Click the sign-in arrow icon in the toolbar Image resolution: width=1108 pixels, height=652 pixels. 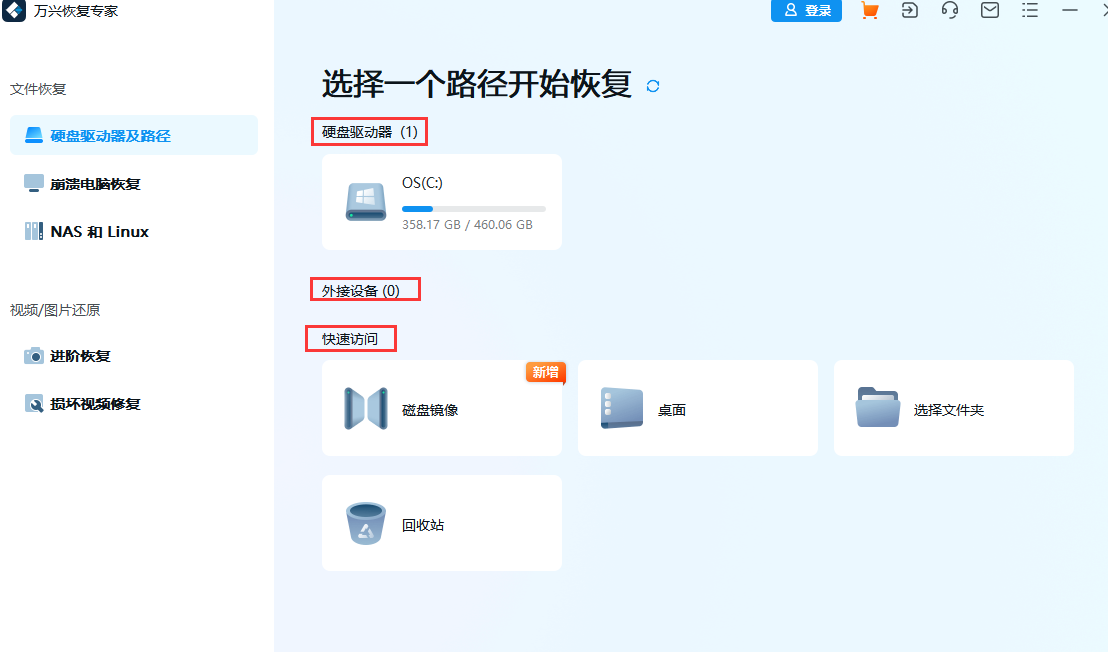[910, 11]
